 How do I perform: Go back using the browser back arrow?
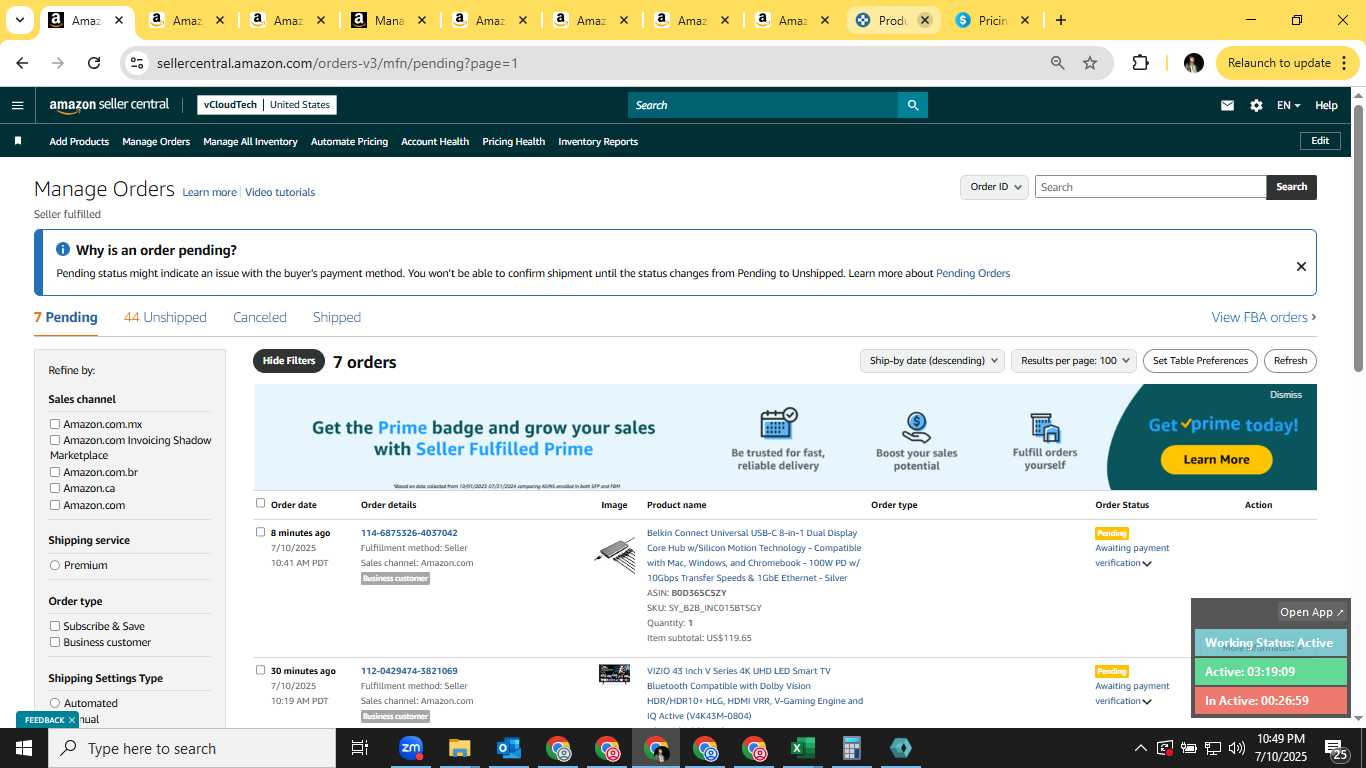22,63
